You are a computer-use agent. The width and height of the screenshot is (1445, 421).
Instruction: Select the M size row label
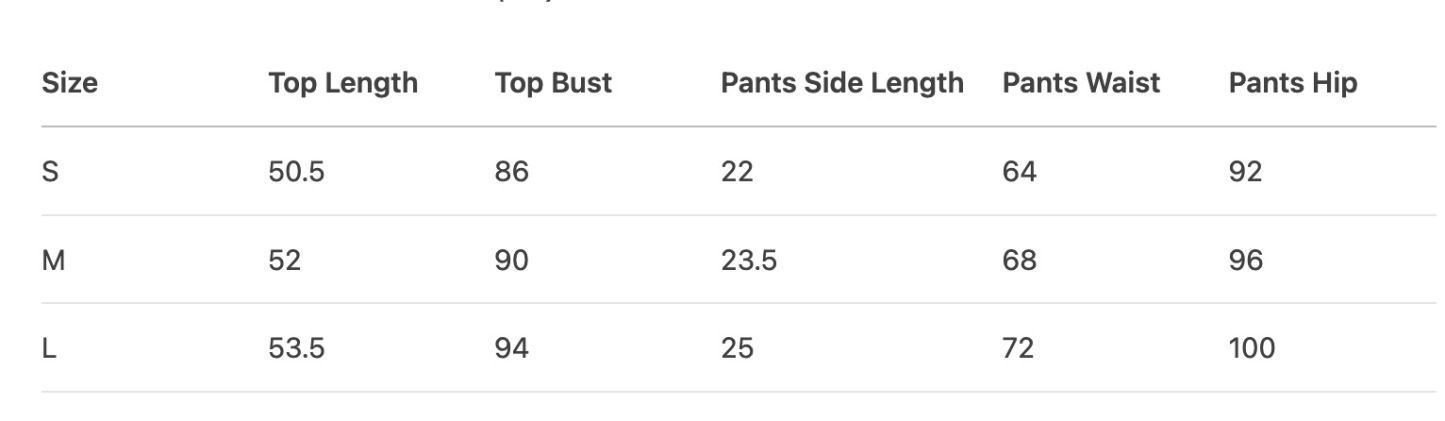click(x=53, y=261)
